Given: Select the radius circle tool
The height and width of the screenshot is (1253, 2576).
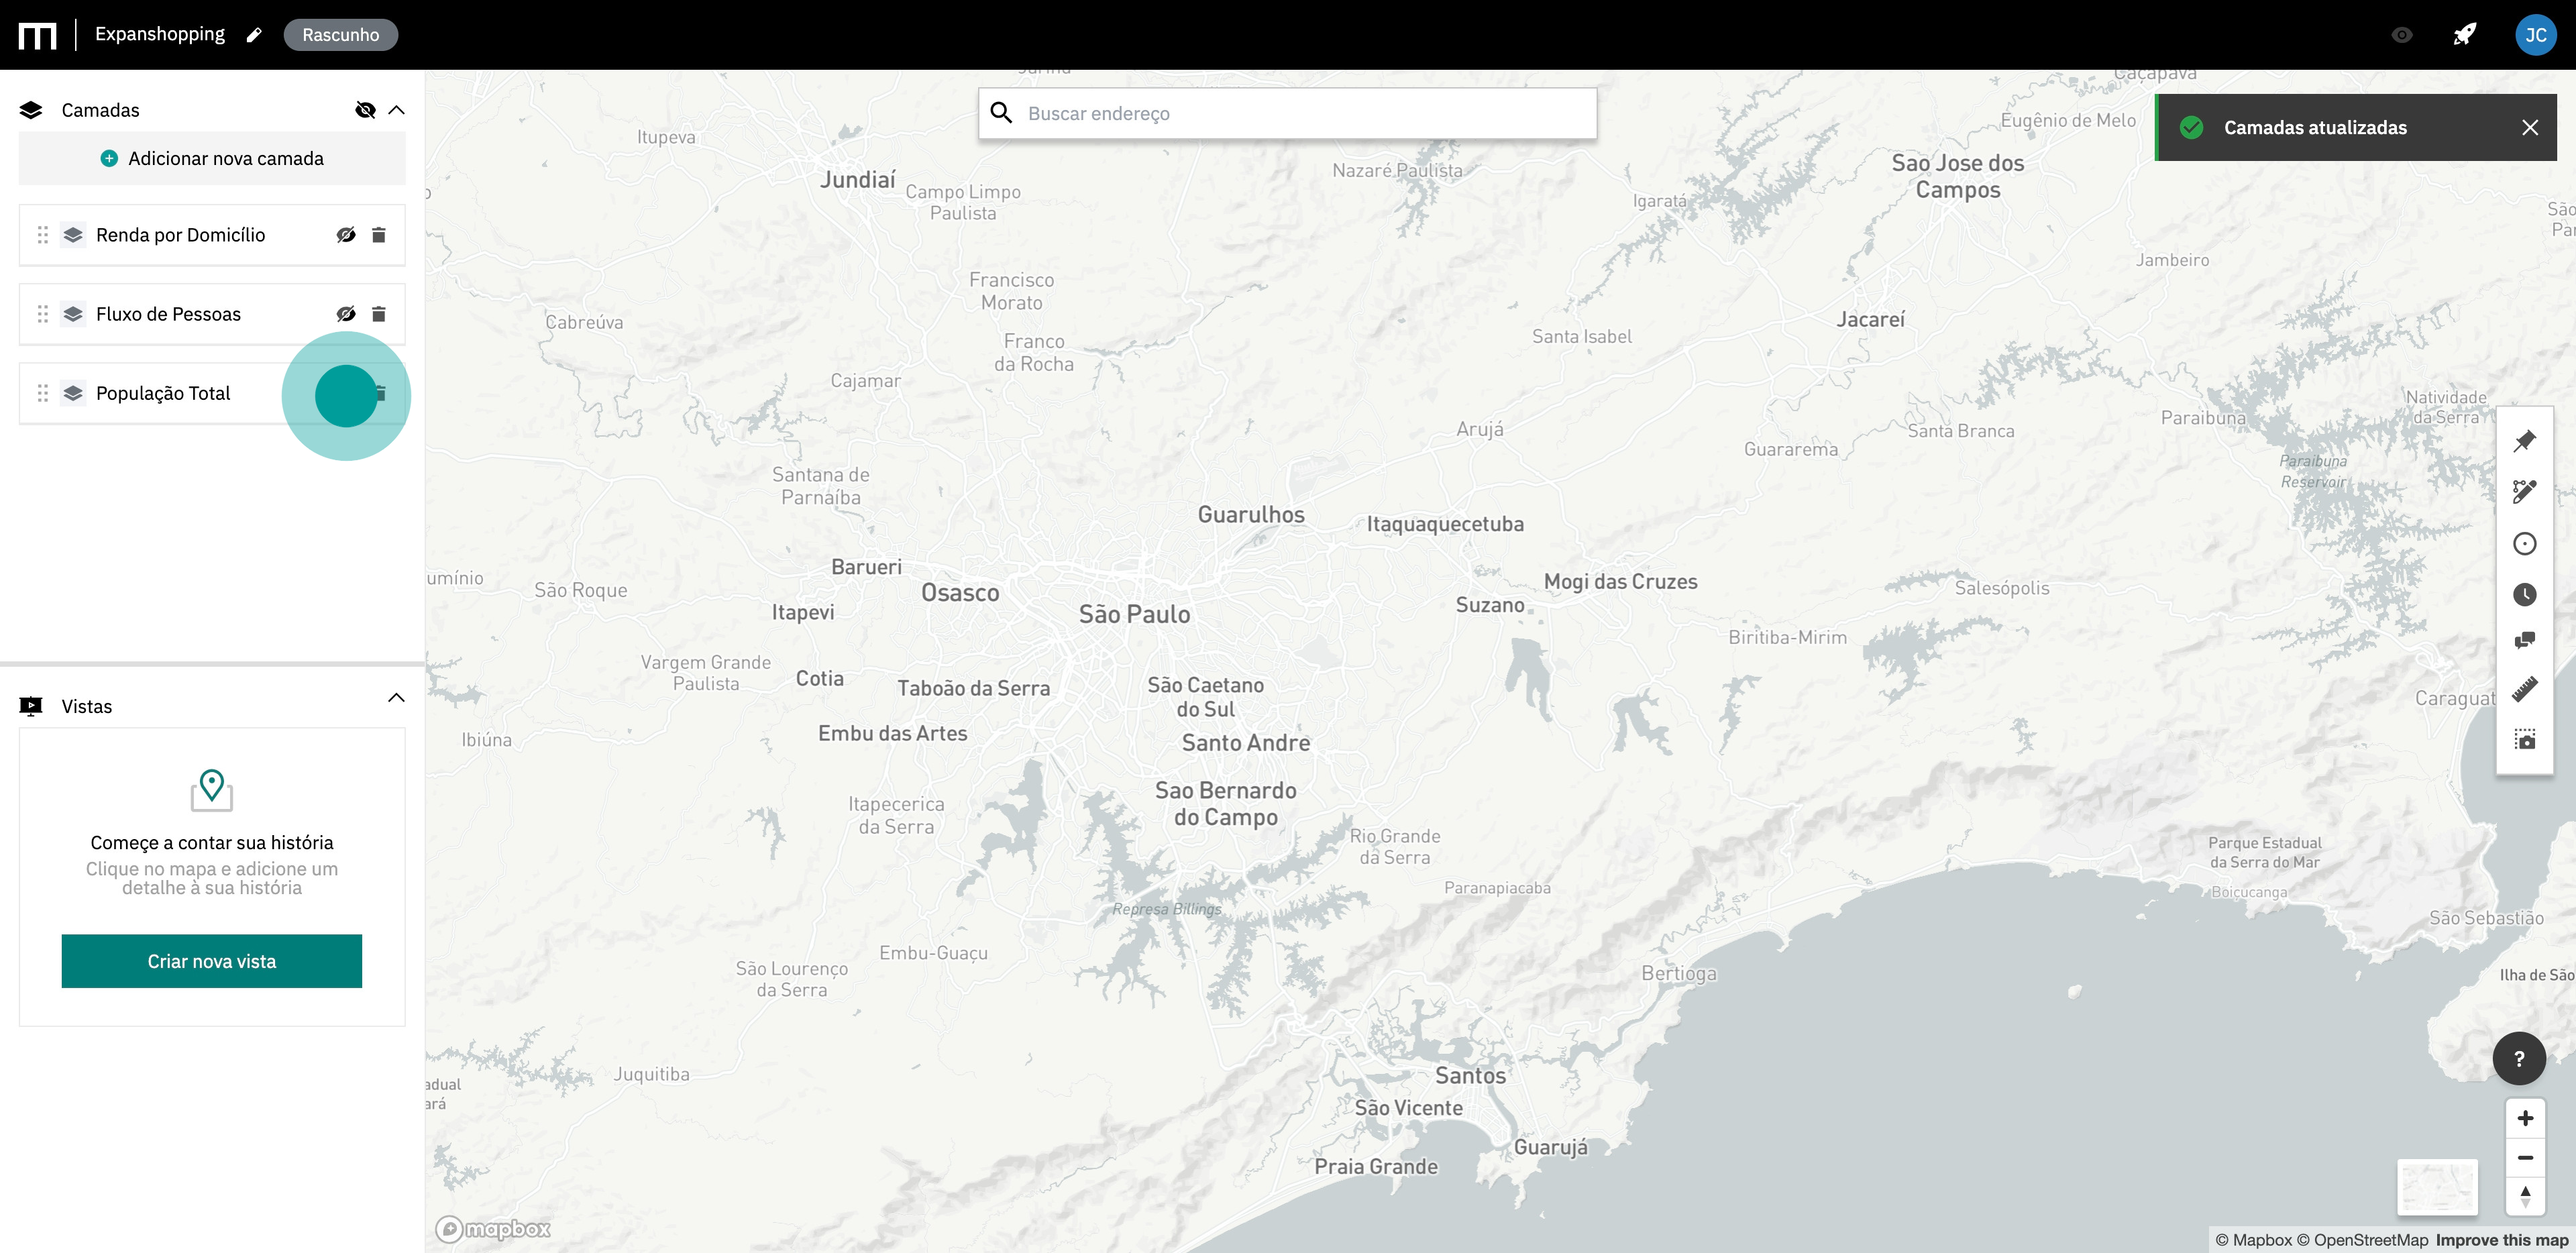Looking at the screenshot, I should click(2524, 543).
